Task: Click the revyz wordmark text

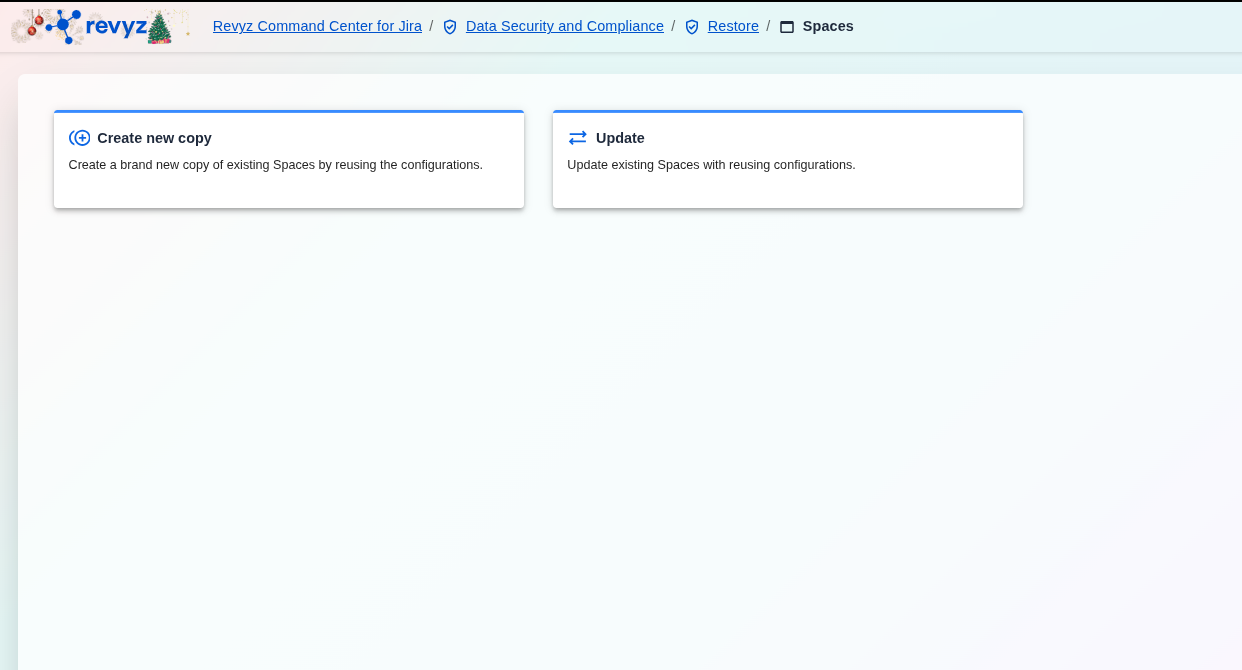Action: tap(116, 26)
